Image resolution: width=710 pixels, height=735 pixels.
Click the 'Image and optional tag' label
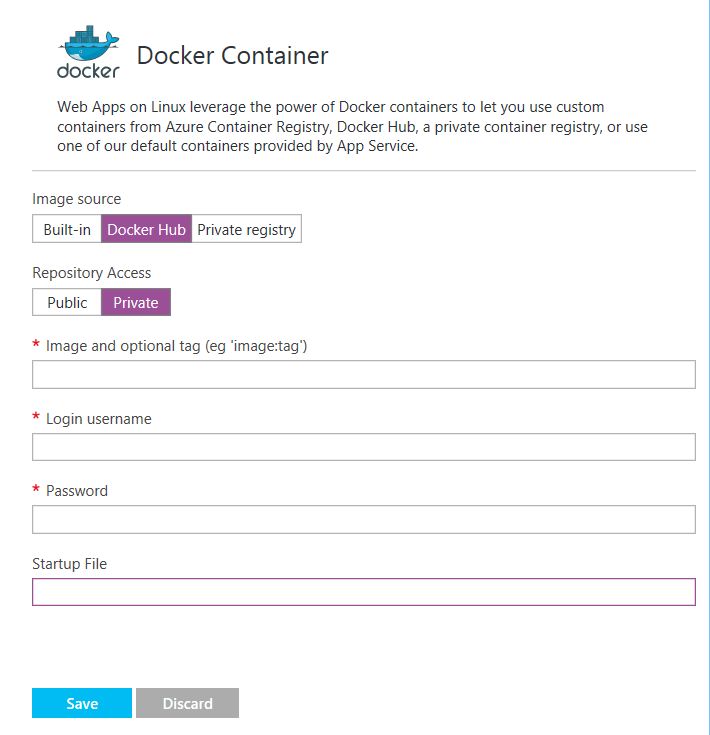(x=176, y=346)
